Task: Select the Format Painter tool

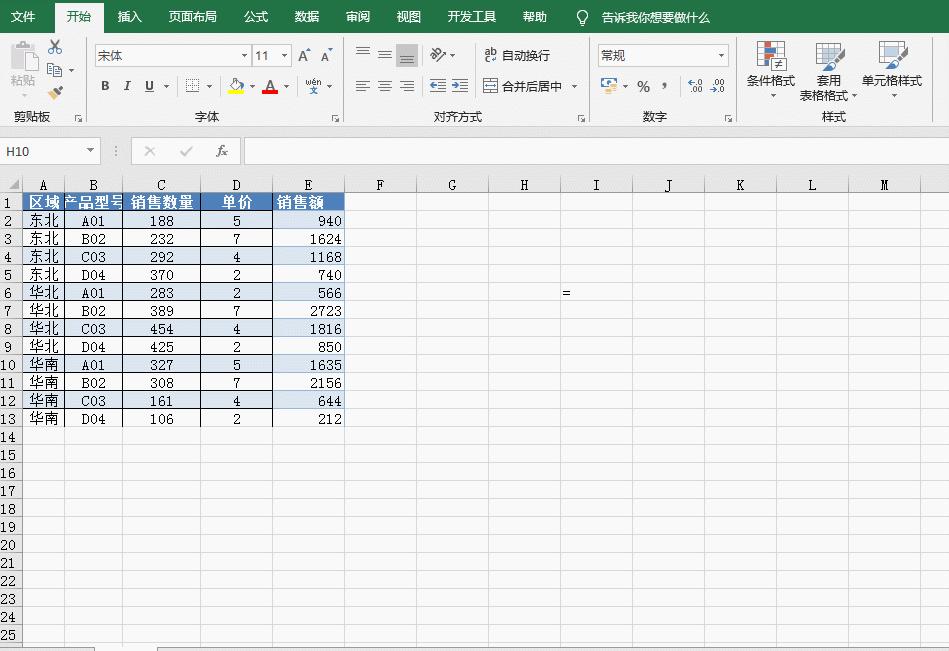Action: coord(57,93)
